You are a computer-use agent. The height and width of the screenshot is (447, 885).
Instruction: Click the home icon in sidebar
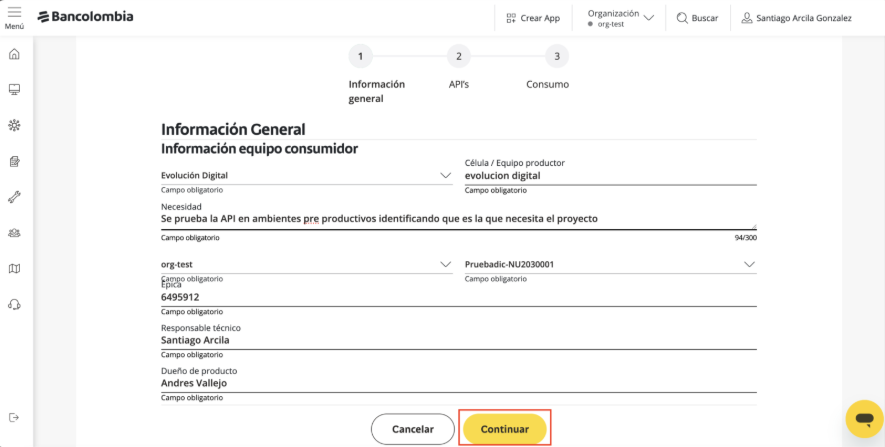[14, 54]
